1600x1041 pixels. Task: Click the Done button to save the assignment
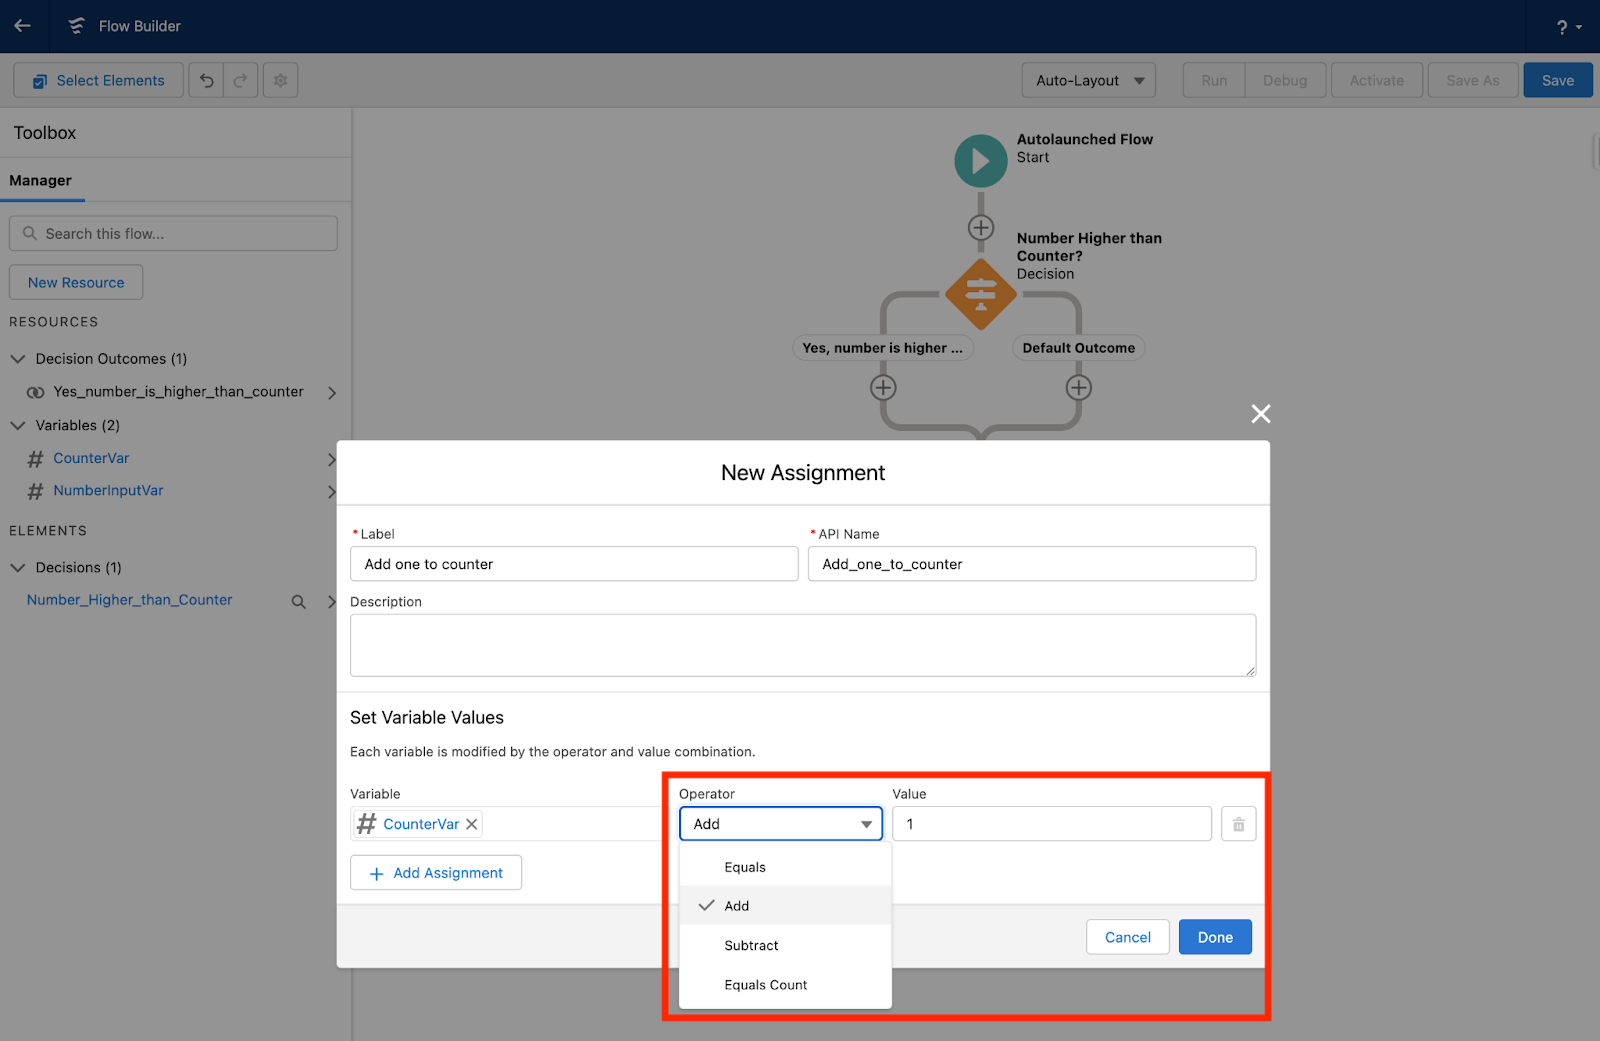(1214, 937)
